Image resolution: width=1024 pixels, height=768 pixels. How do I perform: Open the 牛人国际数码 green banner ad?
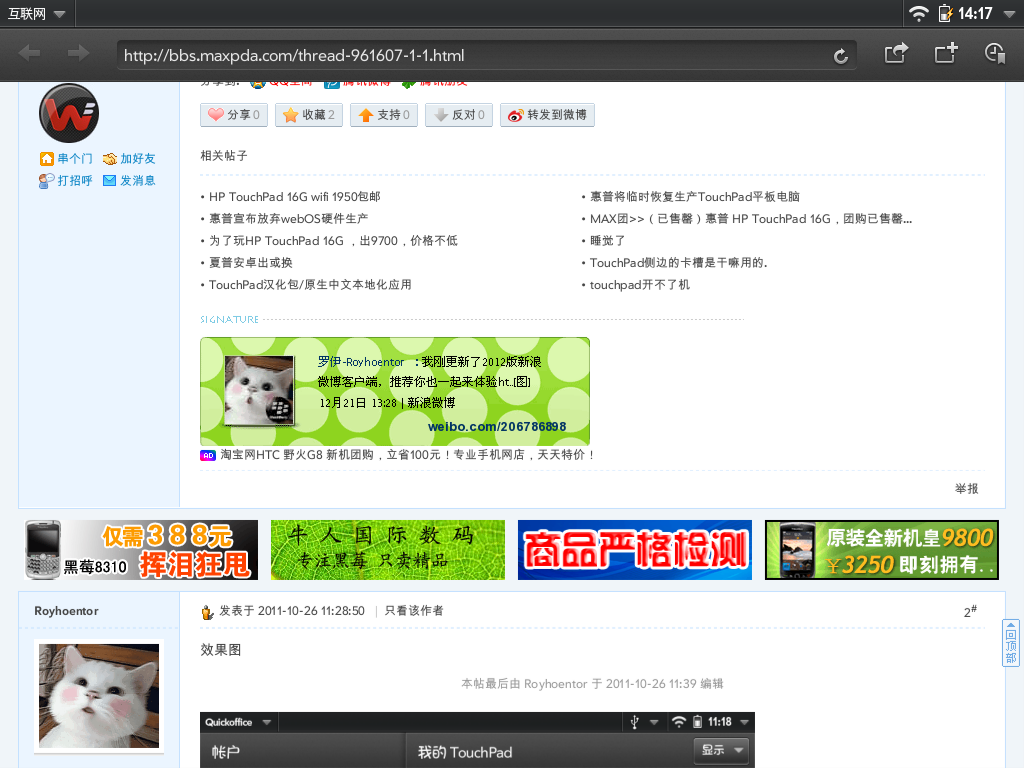coord(388,550)
